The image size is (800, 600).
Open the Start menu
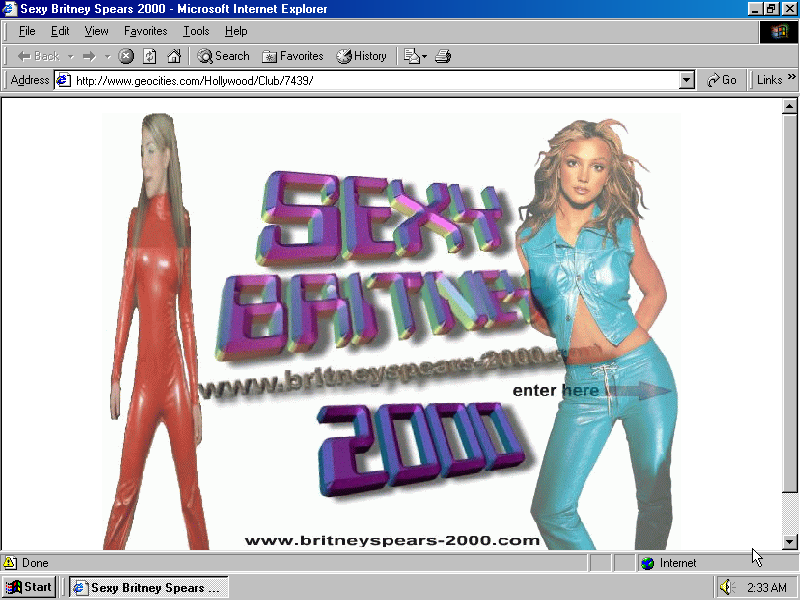pyautogui.click(x=29, y=587)
